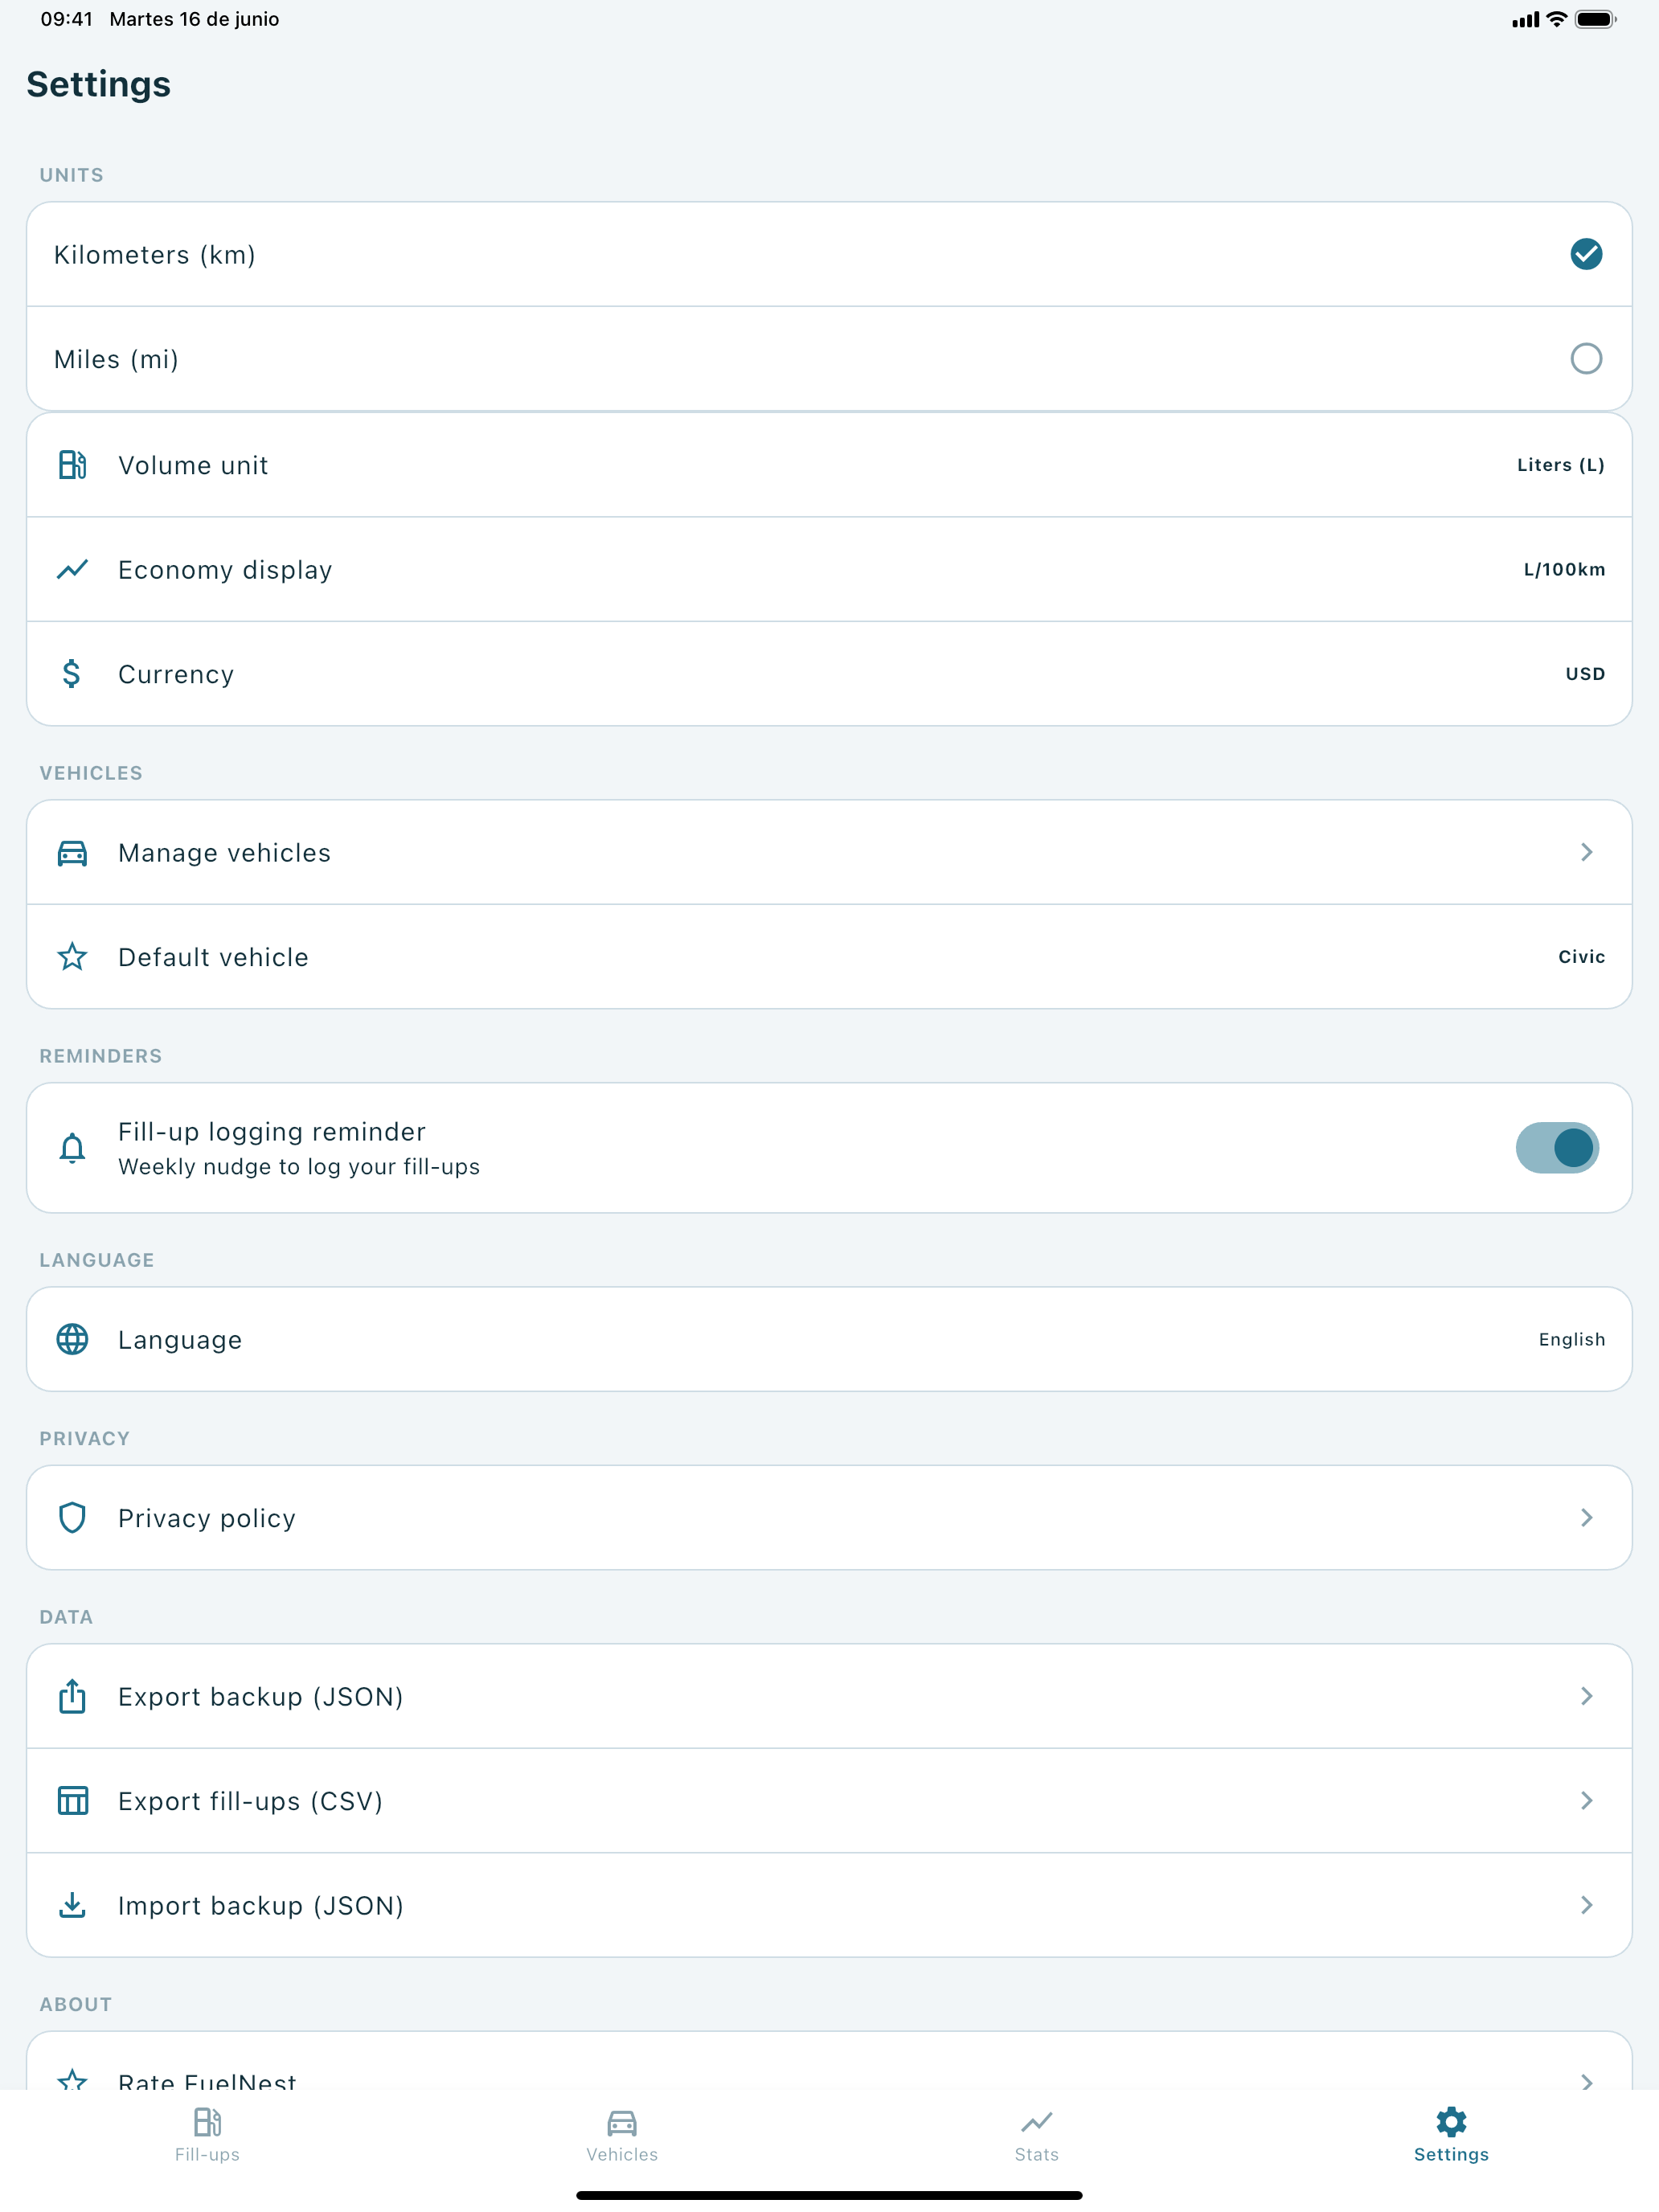This screenshot has width=1659, height=2212.
Task: Tap the chevron on Privacy policy row
Action: [x=1586, y=1517]
